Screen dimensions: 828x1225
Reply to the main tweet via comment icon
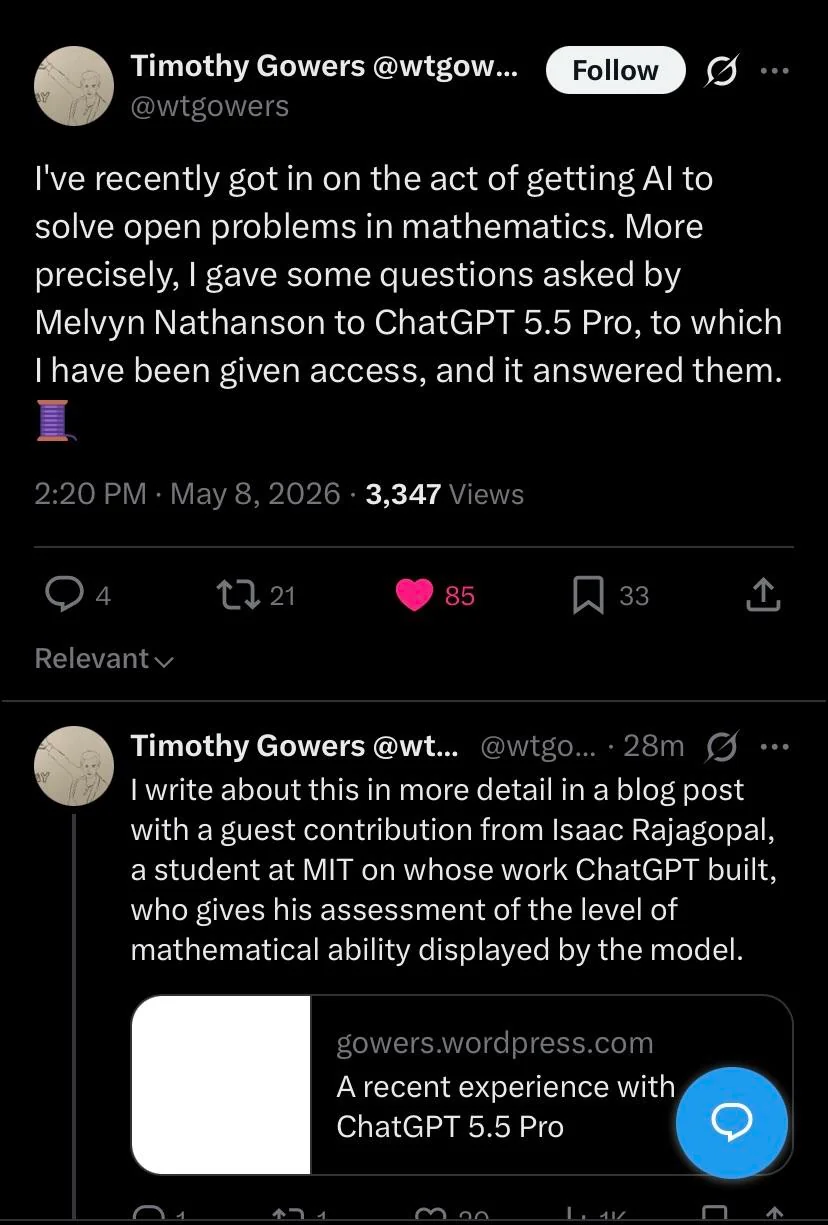click(x=65, y=595)
